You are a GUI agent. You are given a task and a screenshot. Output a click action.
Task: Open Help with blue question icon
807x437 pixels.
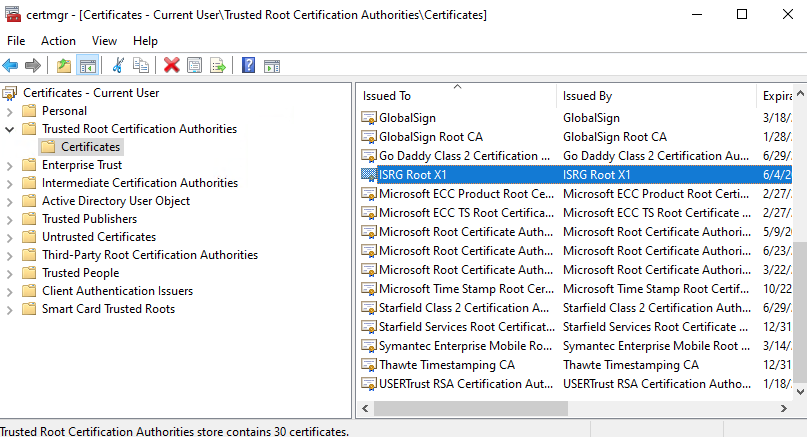pyautogui.click(x=249, y=65)
